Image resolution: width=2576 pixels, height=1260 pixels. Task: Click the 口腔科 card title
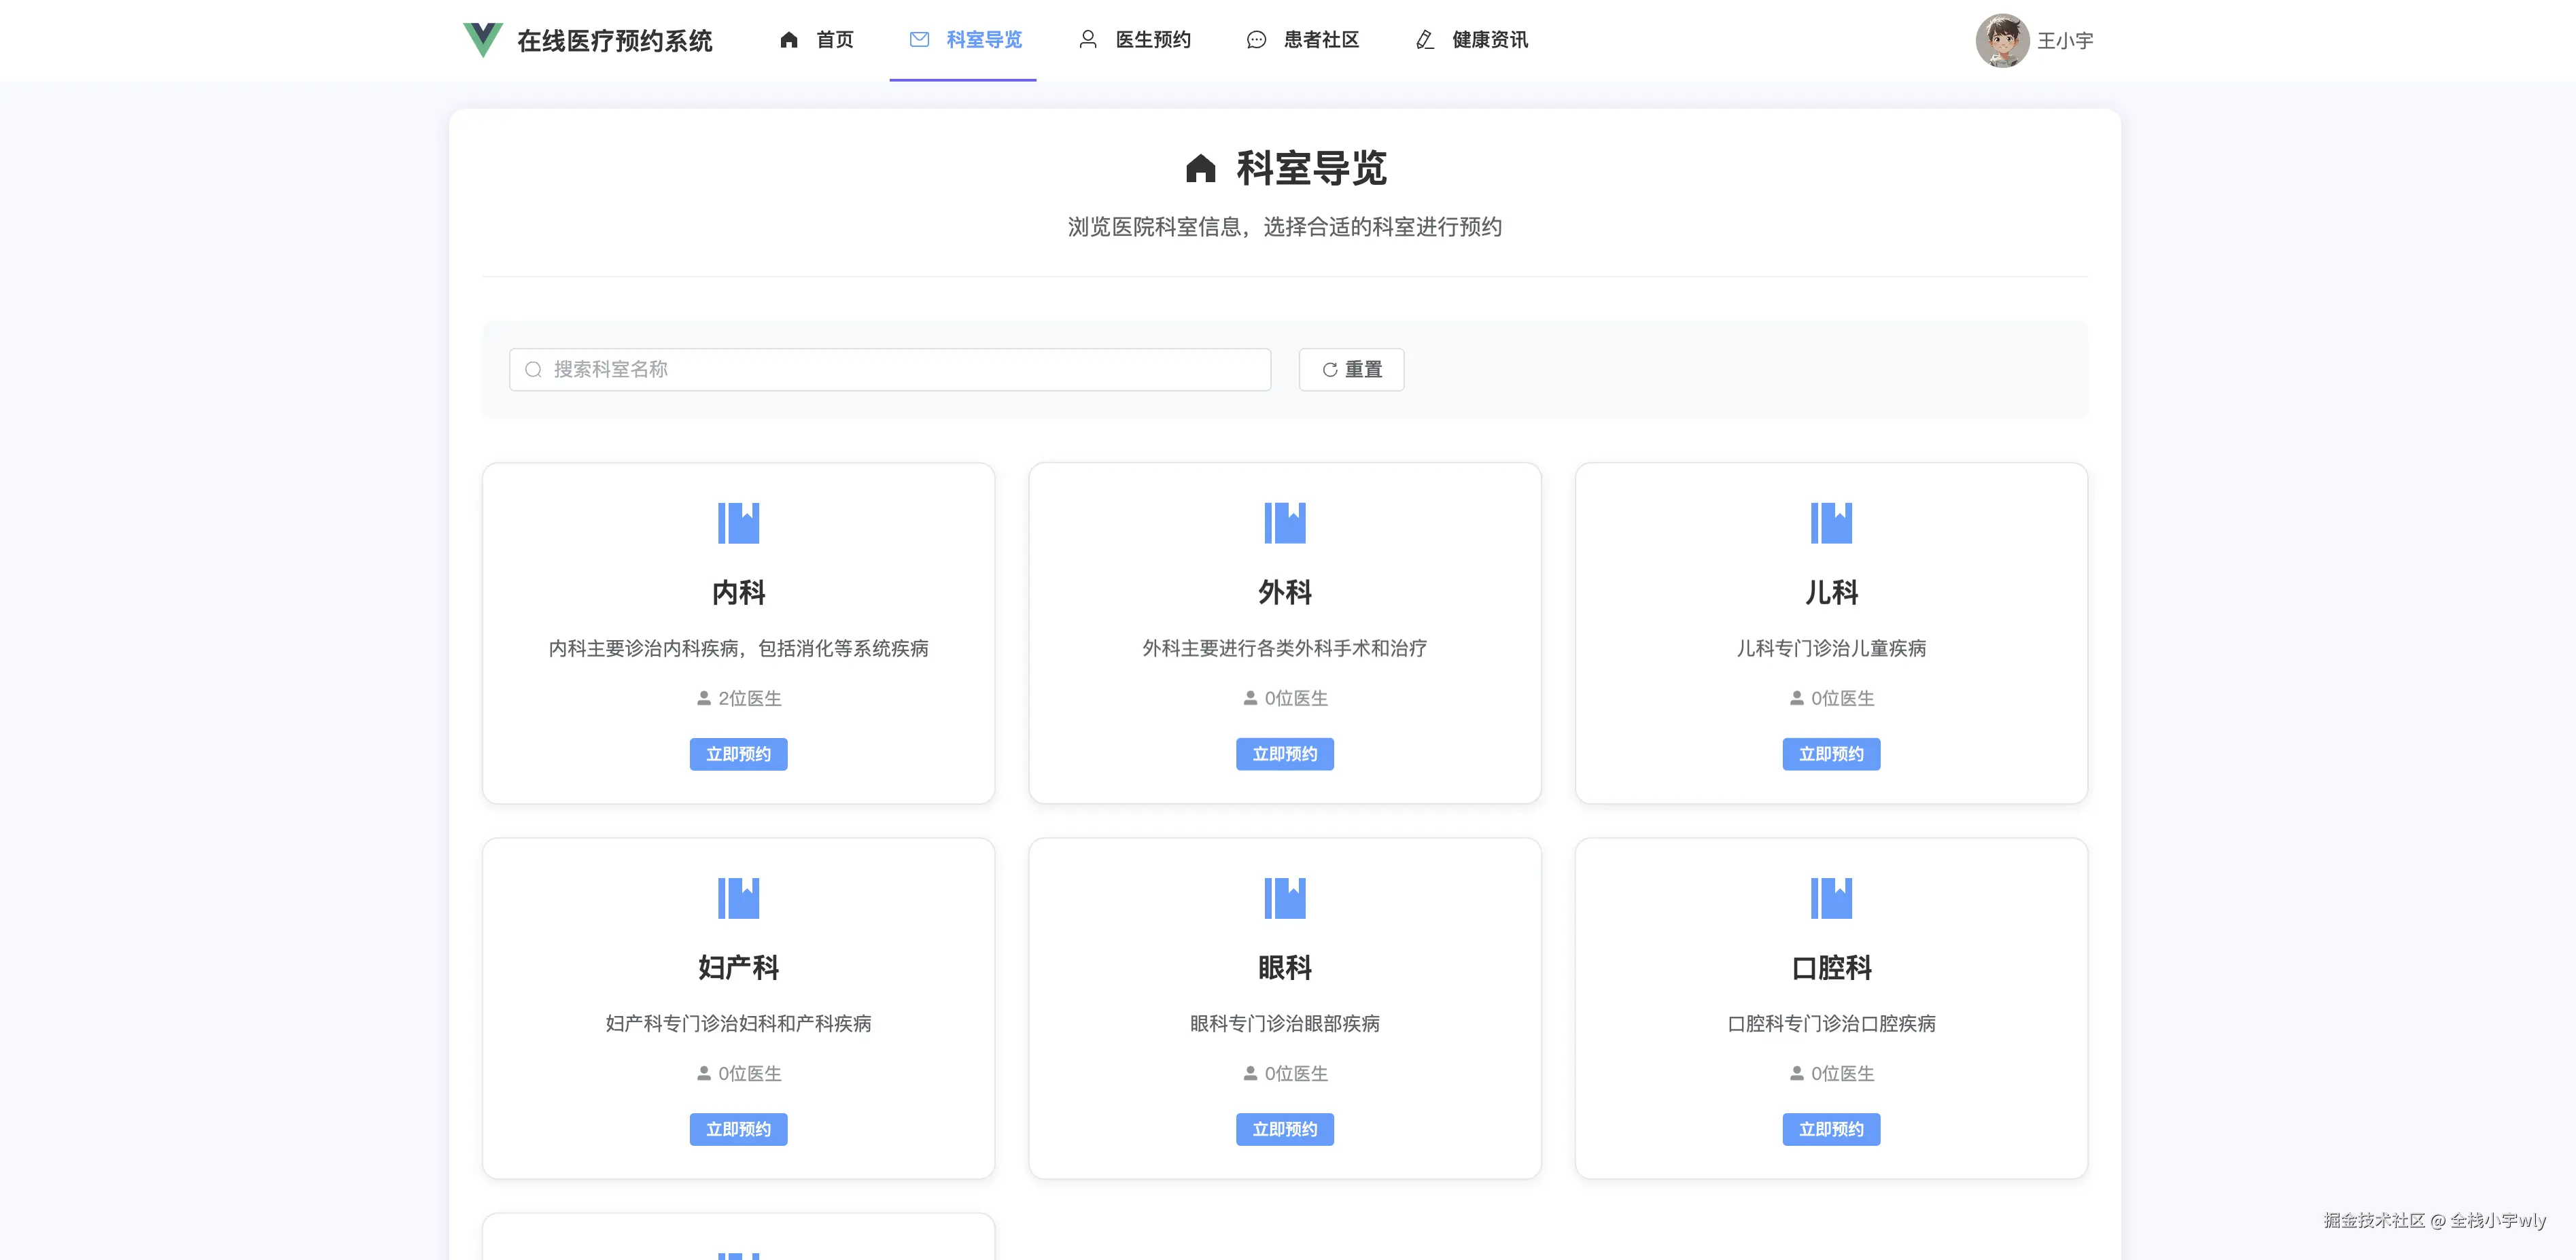click(x=1831, y=968)
